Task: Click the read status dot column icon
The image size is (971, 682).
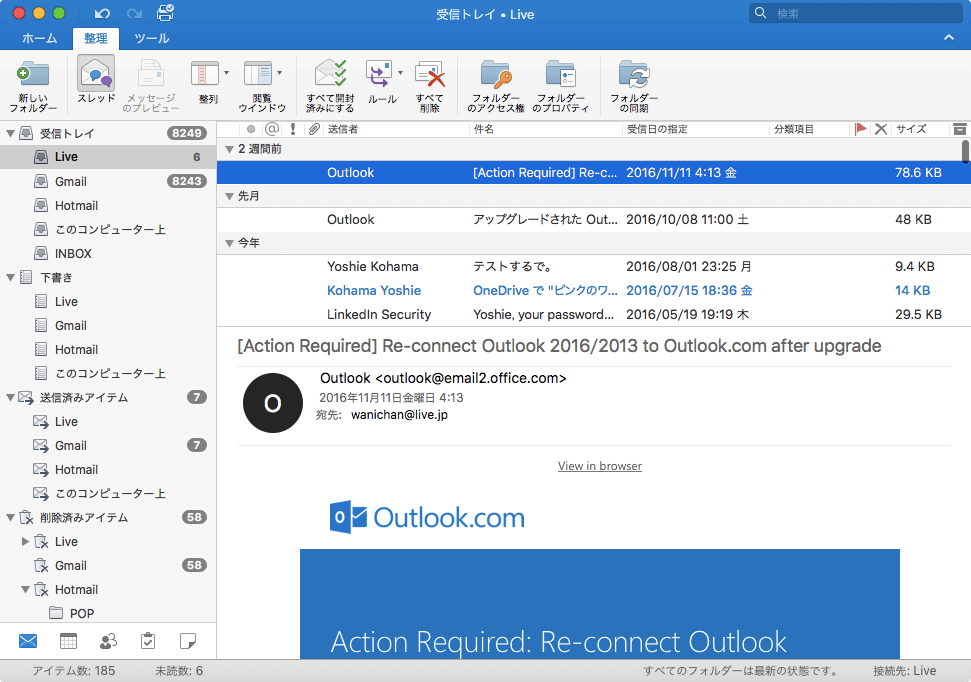Action: [x=251, y=129]
